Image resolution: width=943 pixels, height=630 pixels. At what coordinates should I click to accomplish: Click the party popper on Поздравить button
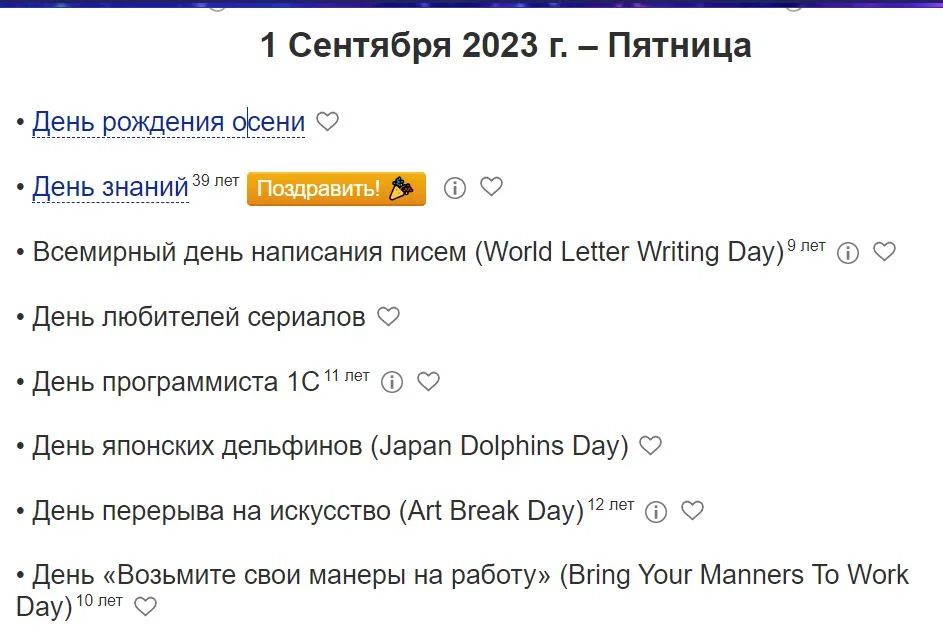(x=401, y=188)
